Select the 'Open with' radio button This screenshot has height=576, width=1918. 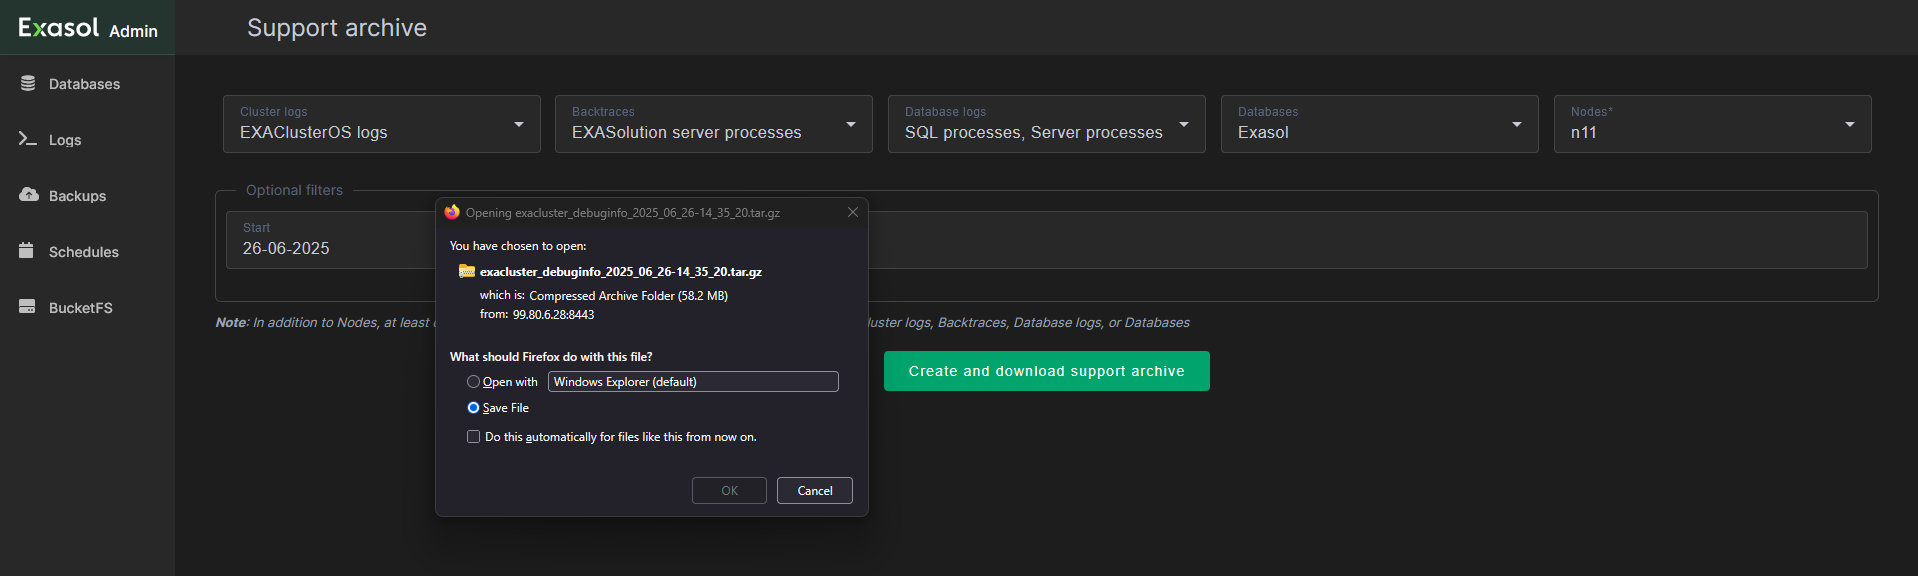[473, 382]
